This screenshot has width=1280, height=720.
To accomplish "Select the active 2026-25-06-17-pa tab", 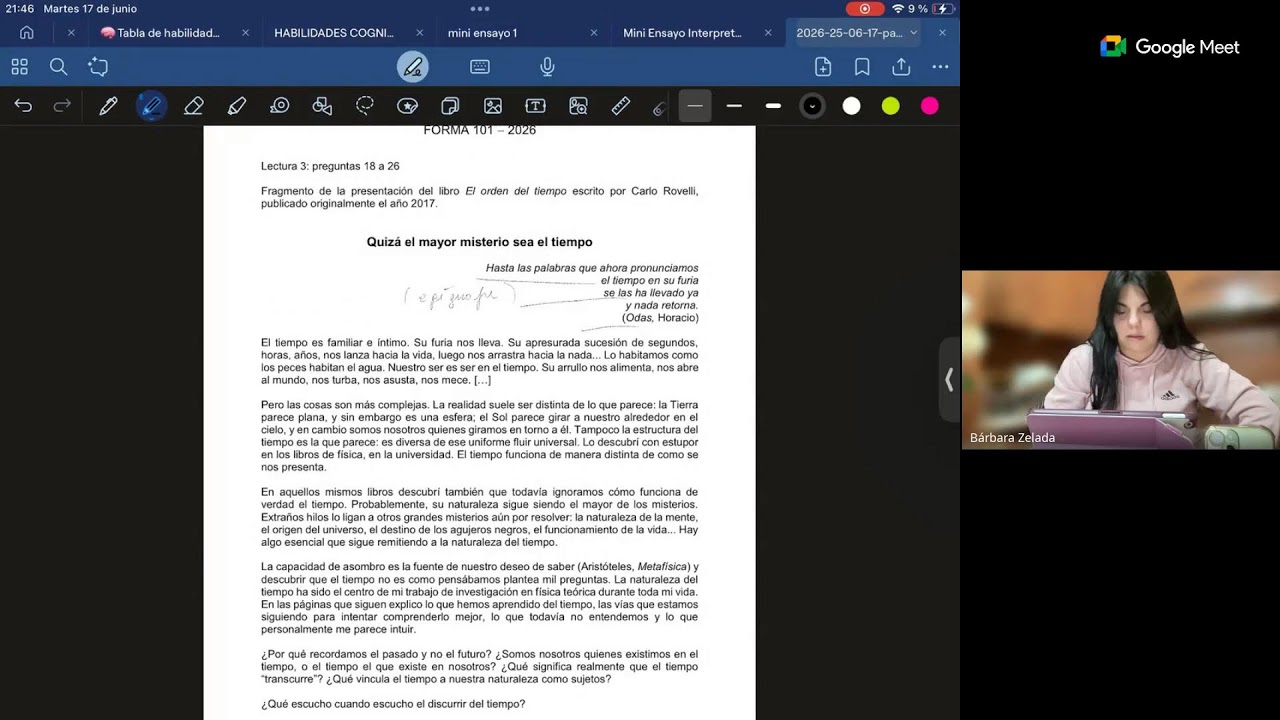I will pos(849,33).
